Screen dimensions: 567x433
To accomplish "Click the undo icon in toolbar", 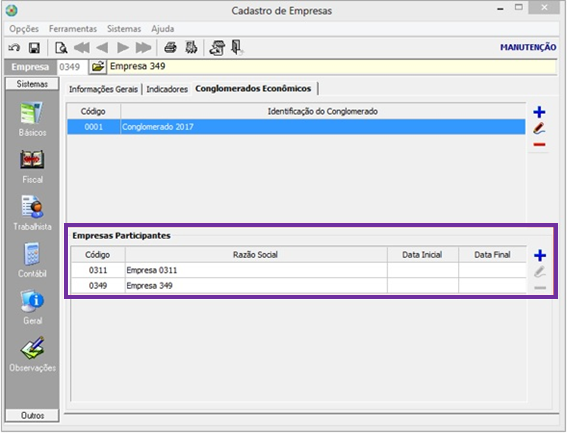I will 14,48.
